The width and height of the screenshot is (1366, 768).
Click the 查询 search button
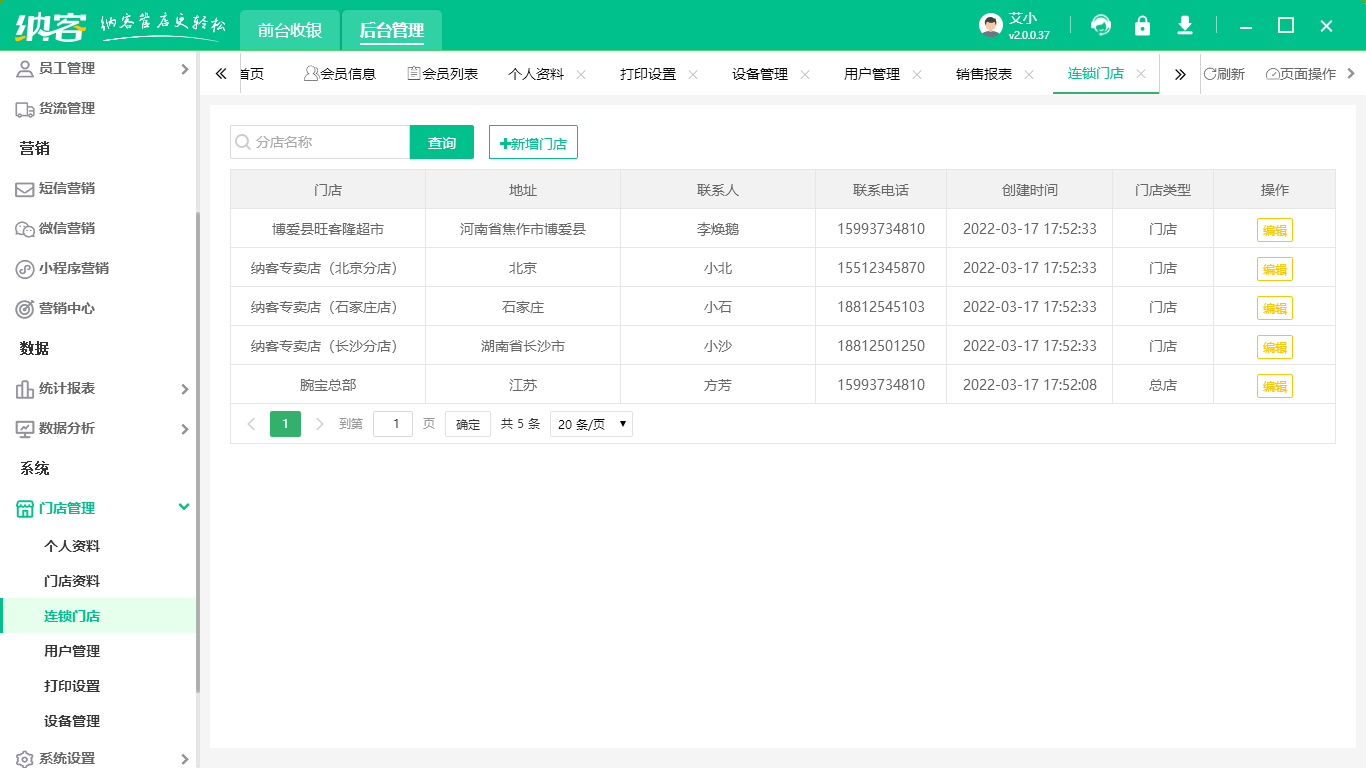click(x=441, y=142)
